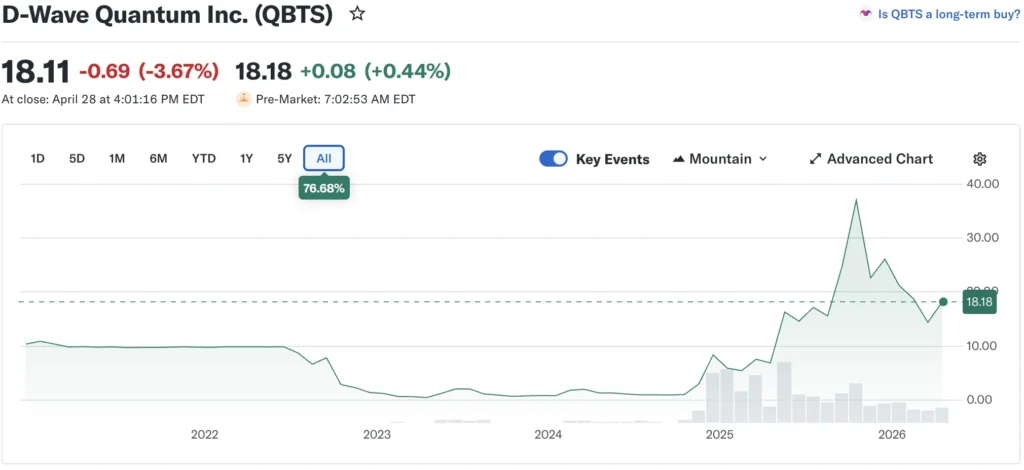Show the 5Y chart range

pyautogui.click(x=284, y=159)
